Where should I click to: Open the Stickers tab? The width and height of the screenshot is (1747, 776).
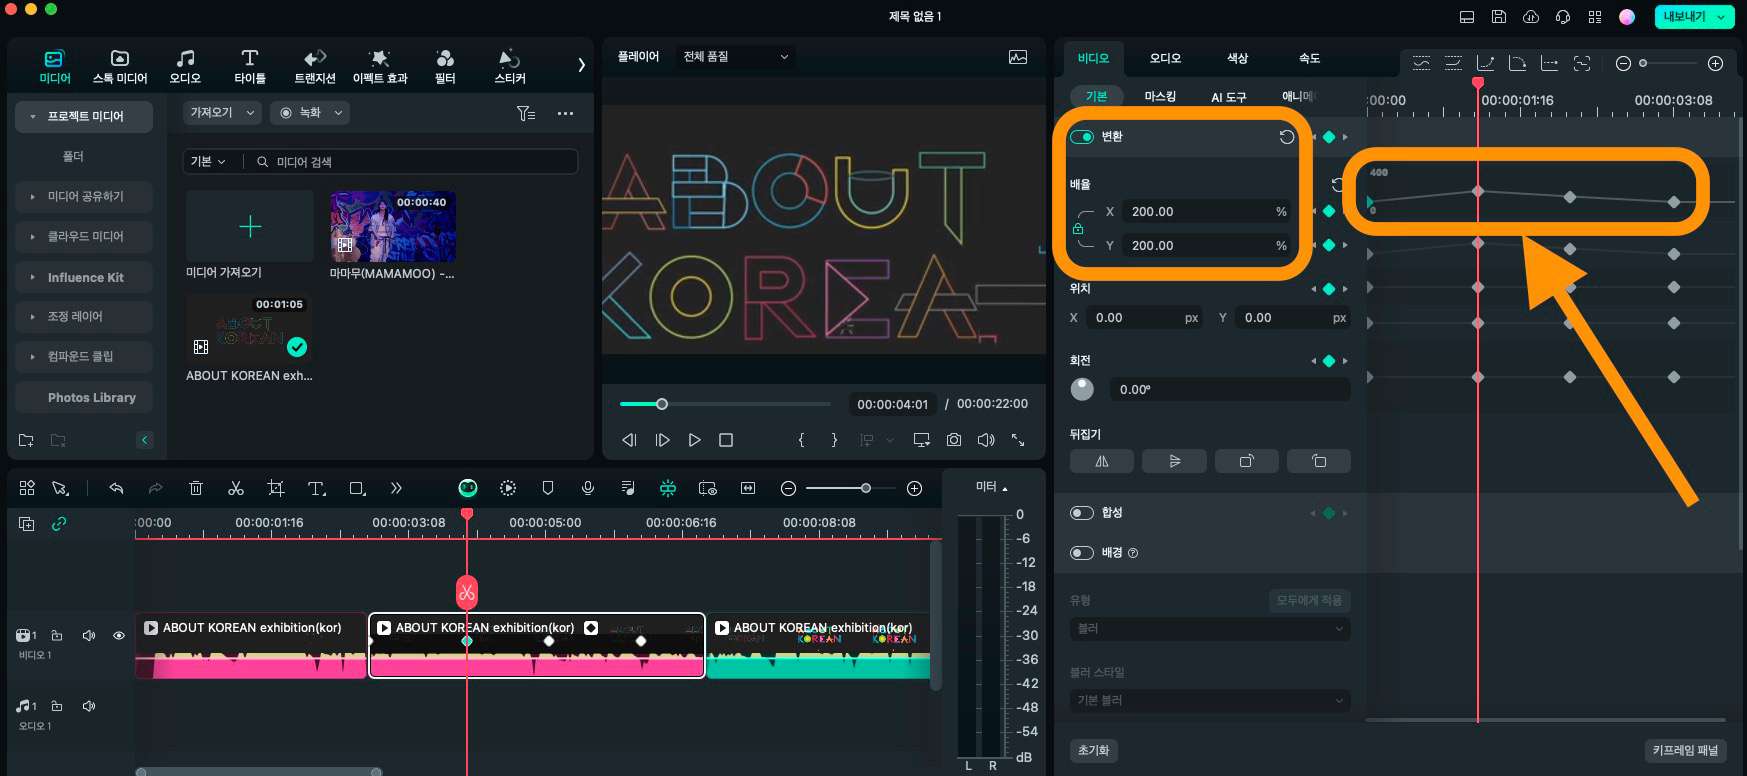point(510,67)
